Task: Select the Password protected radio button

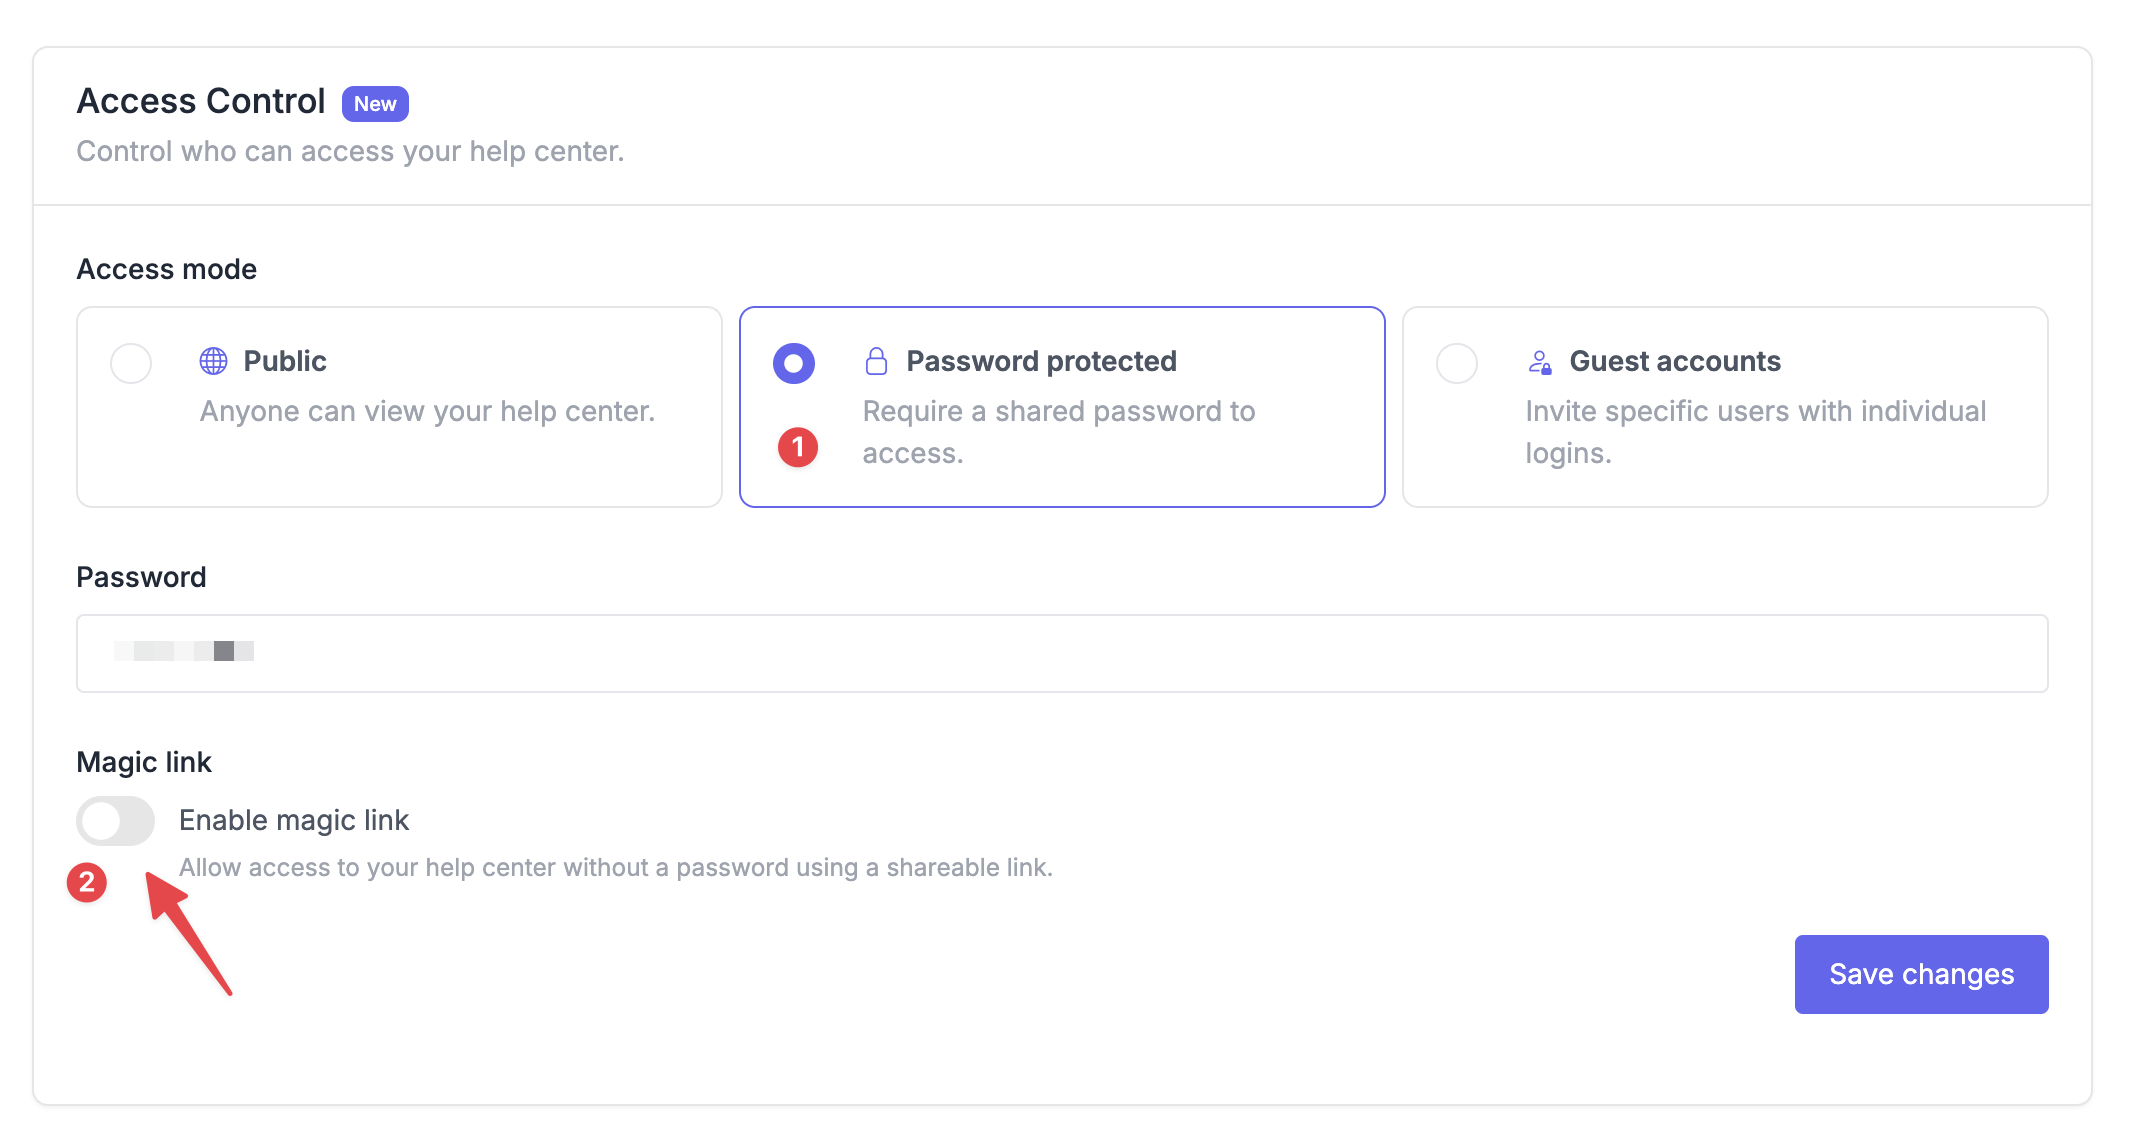Action: [794, 363]
